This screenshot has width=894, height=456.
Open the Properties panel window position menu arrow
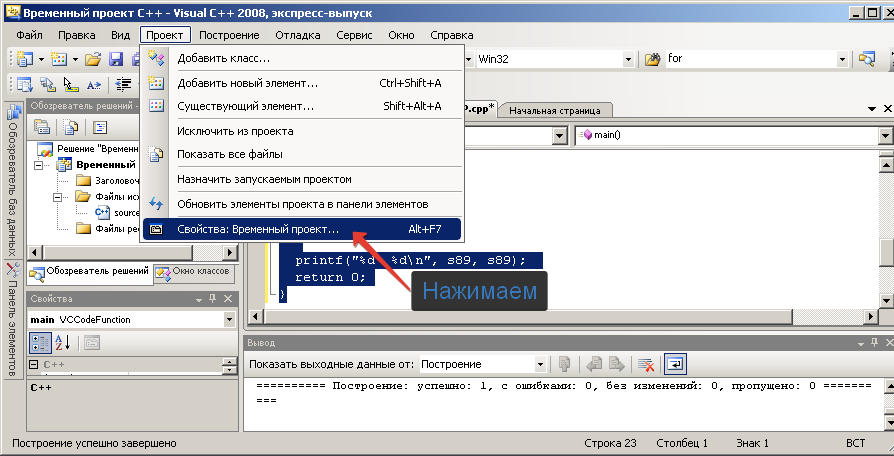click(x=199, y=299)
